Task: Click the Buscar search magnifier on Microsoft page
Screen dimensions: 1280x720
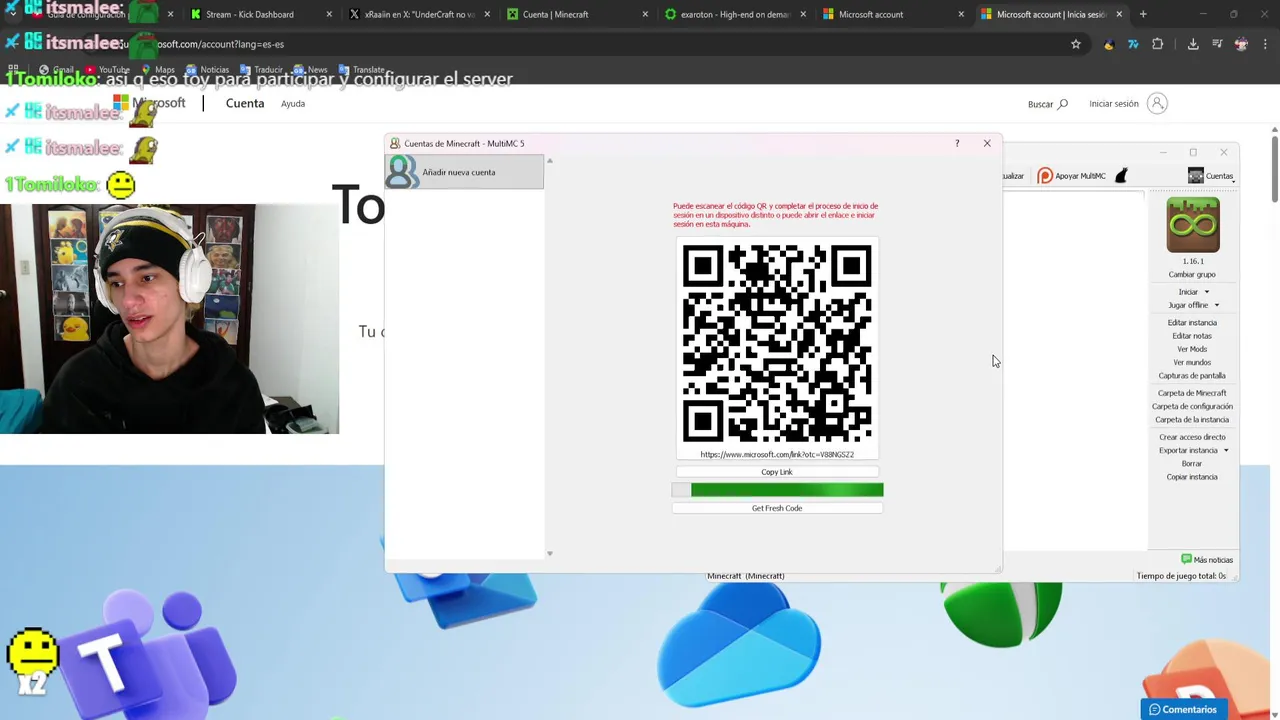Action: point(1063,104)
